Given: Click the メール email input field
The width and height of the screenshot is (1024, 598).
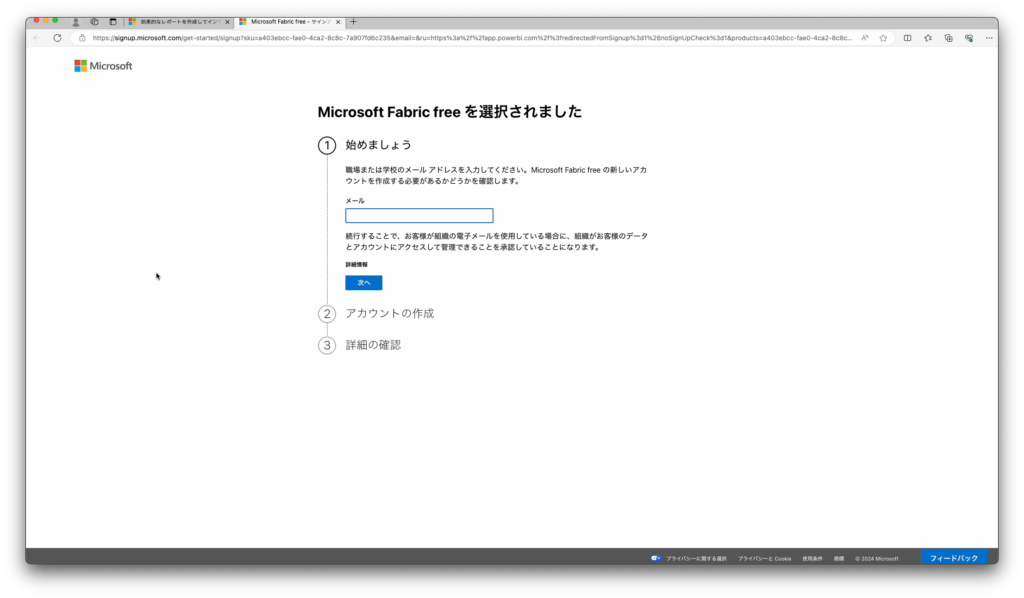Looking at the screenshot, I should point(419,215).
